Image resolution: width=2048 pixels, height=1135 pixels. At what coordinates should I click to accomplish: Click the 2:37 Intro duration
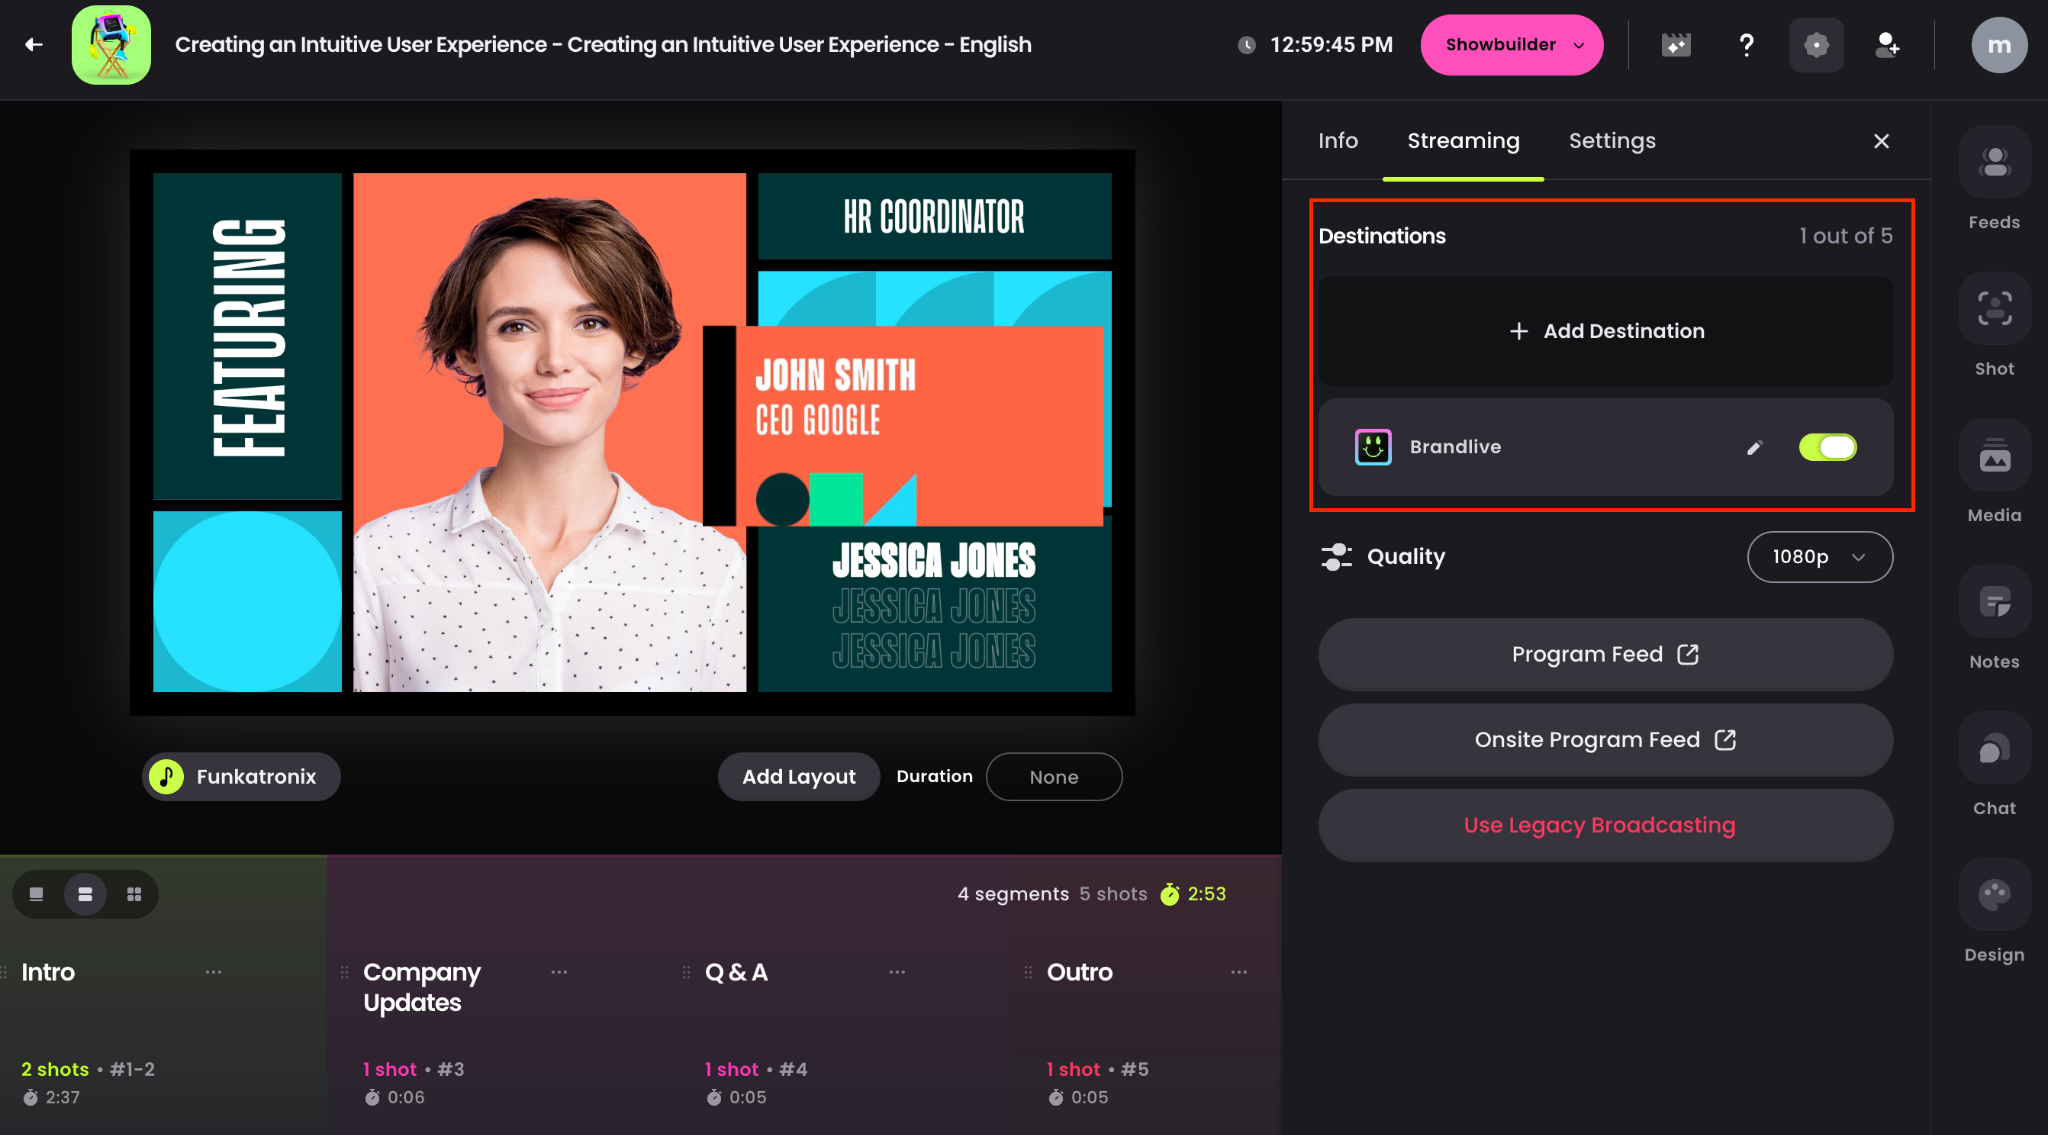[x=62, y=1097]
